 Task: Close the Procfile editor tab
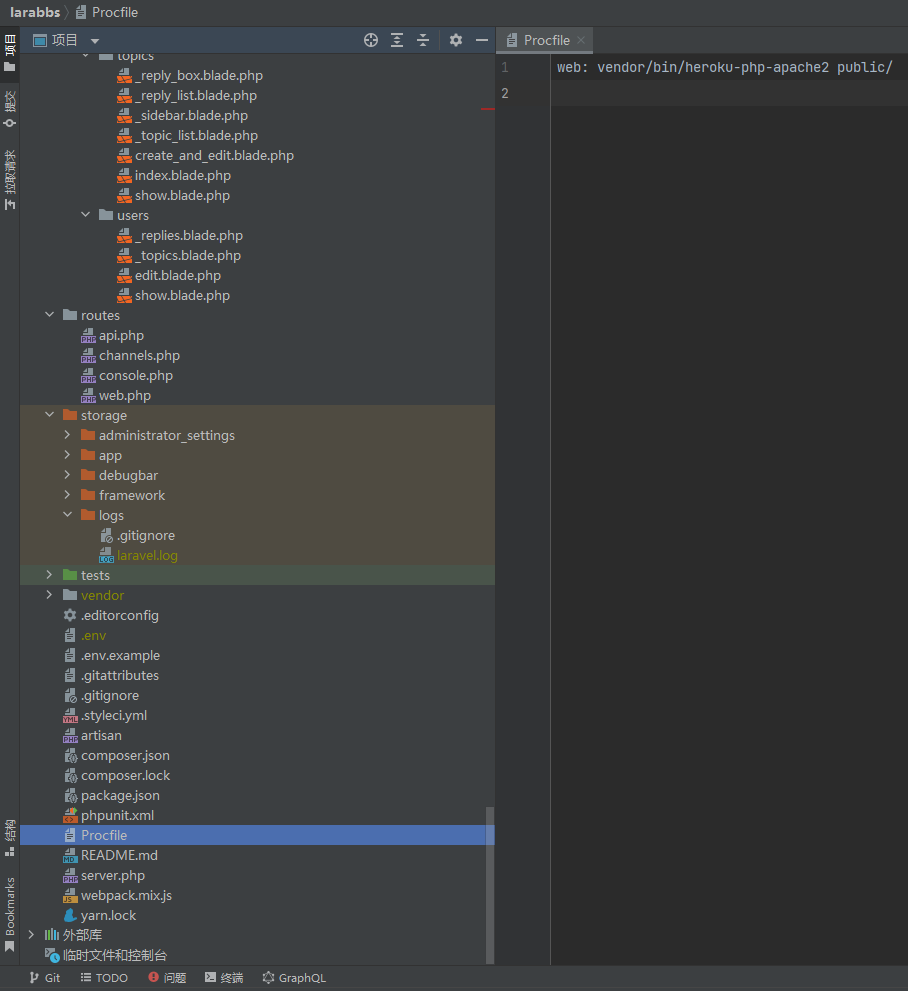(581, 41)
